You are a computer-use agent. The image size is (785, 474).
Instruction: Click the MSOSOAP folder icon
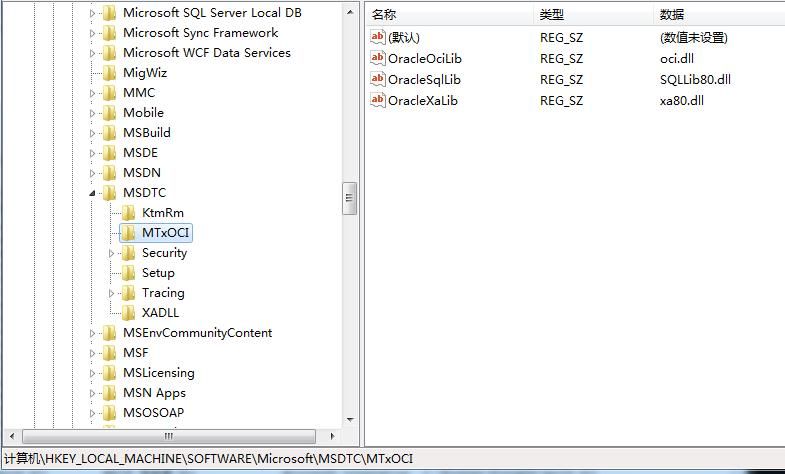[109, 413]
